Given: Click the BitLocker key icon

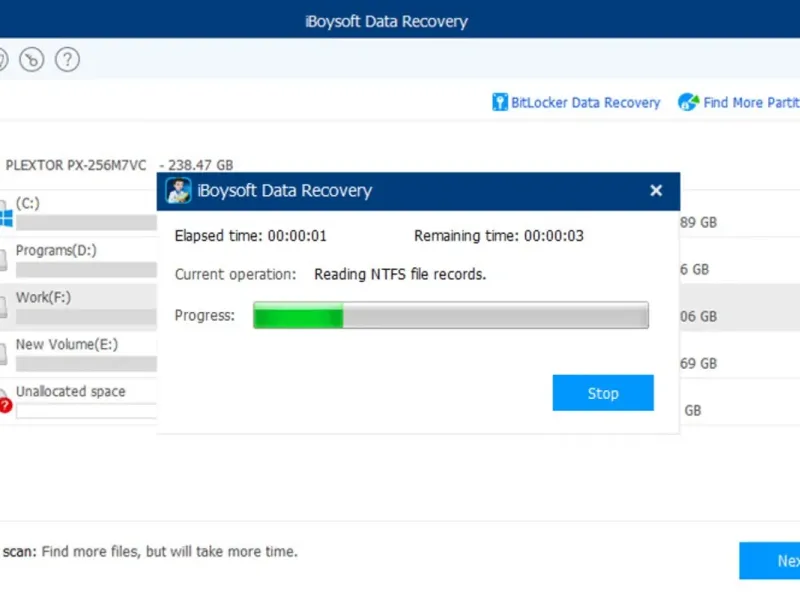Looking at the screenshot, I should point(500,102).
